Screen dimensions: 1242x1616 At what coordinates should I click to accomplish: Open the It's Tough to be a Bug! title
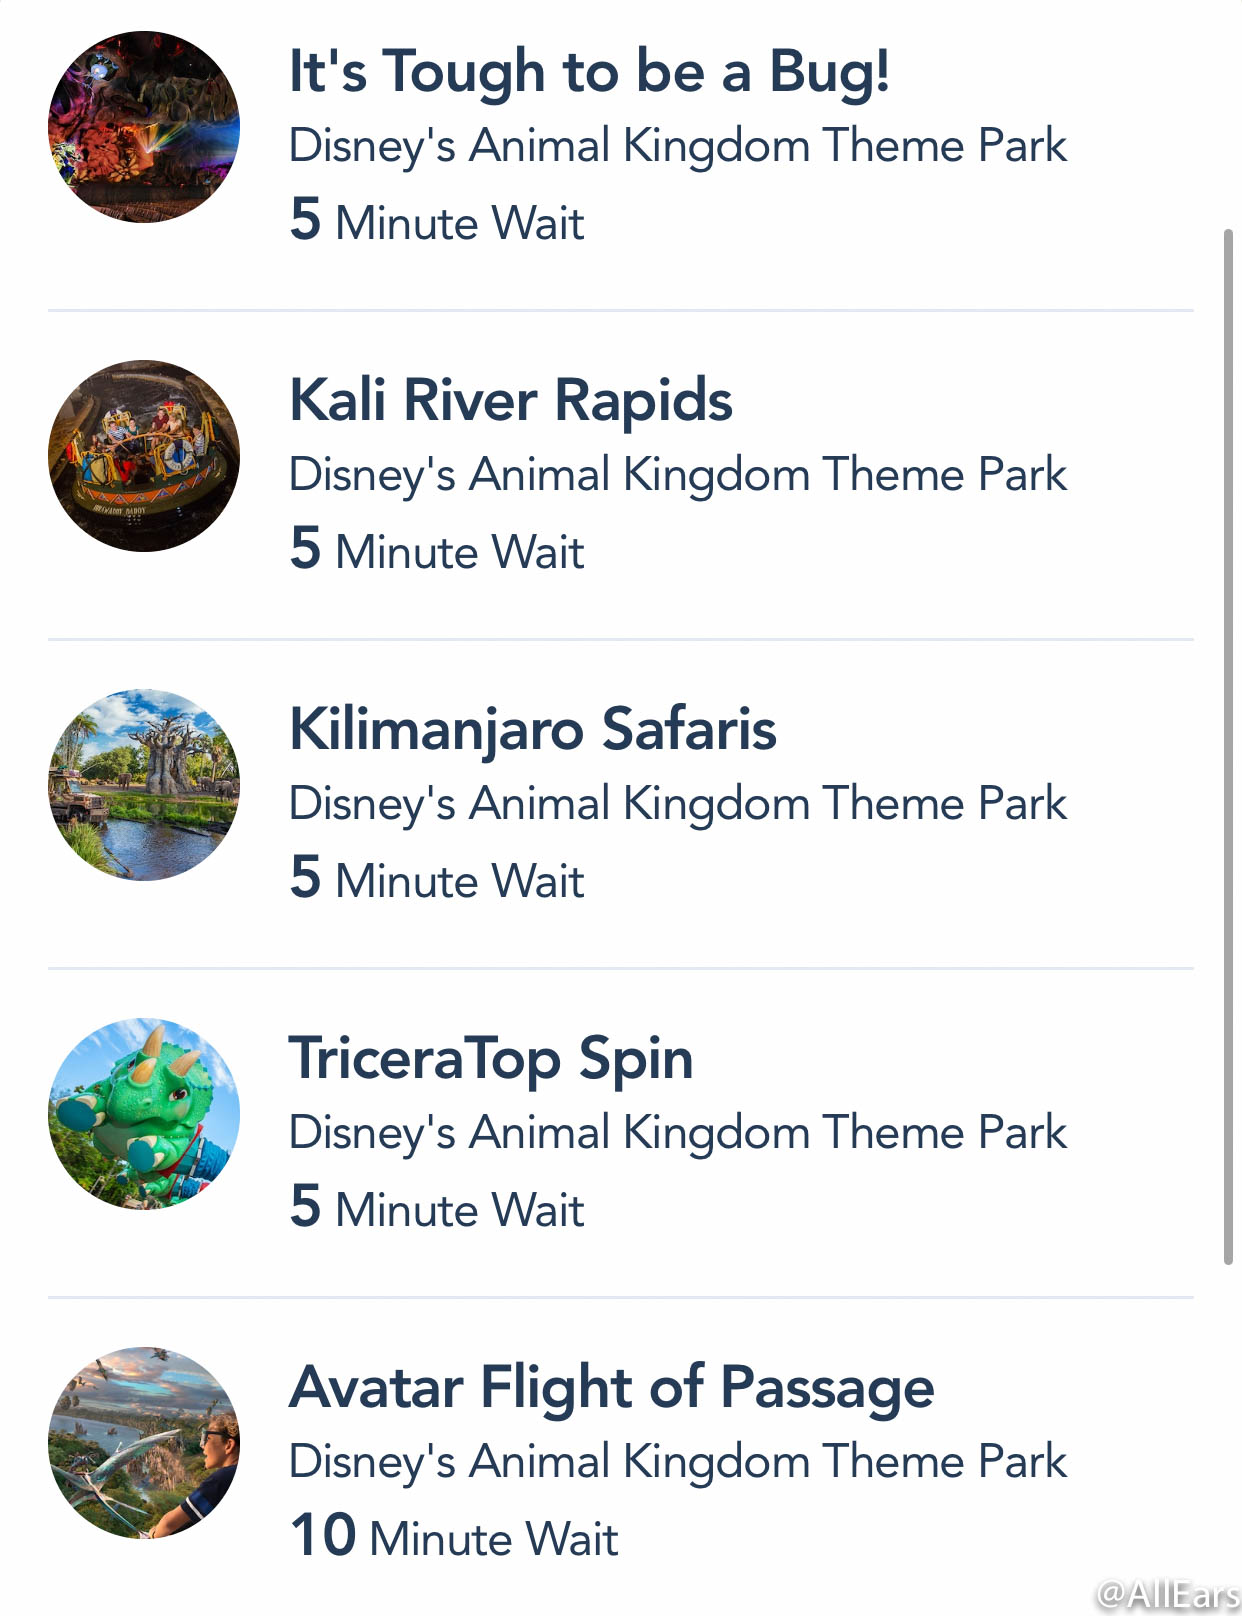click(589, 72)
